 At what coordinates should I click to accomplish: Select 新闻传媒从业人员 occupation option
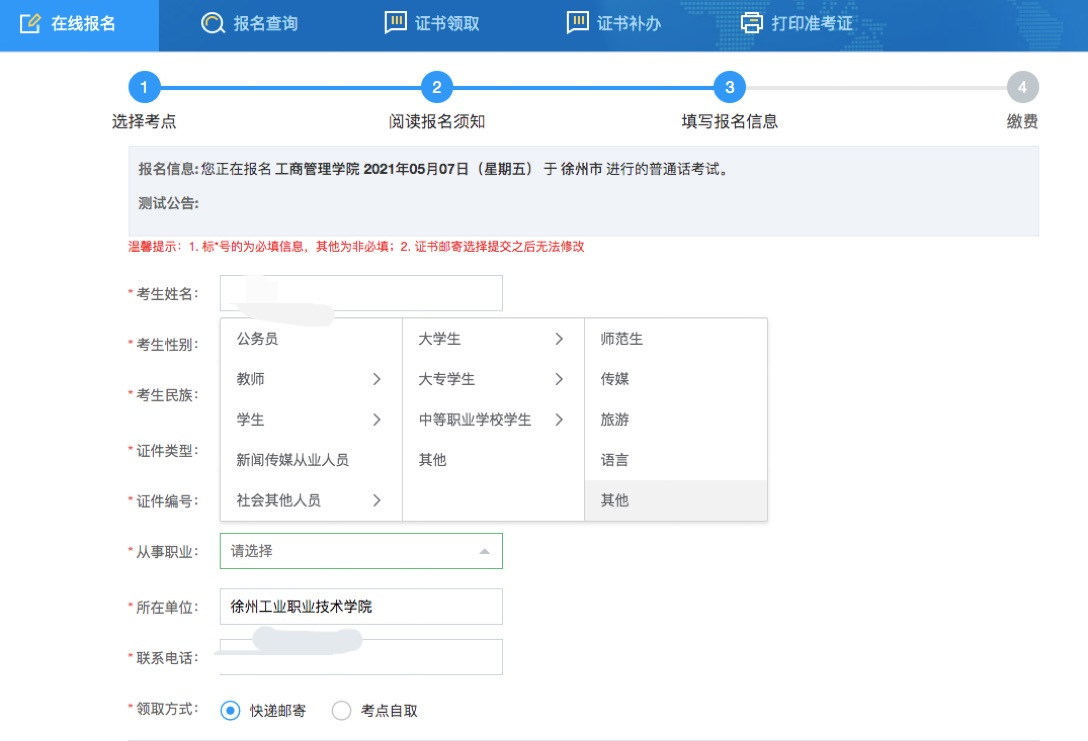[x=292, y=460]
